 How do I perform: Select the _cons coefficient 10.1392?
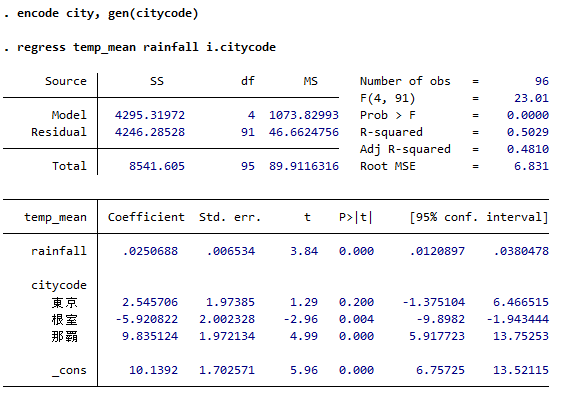click(153, 370)
